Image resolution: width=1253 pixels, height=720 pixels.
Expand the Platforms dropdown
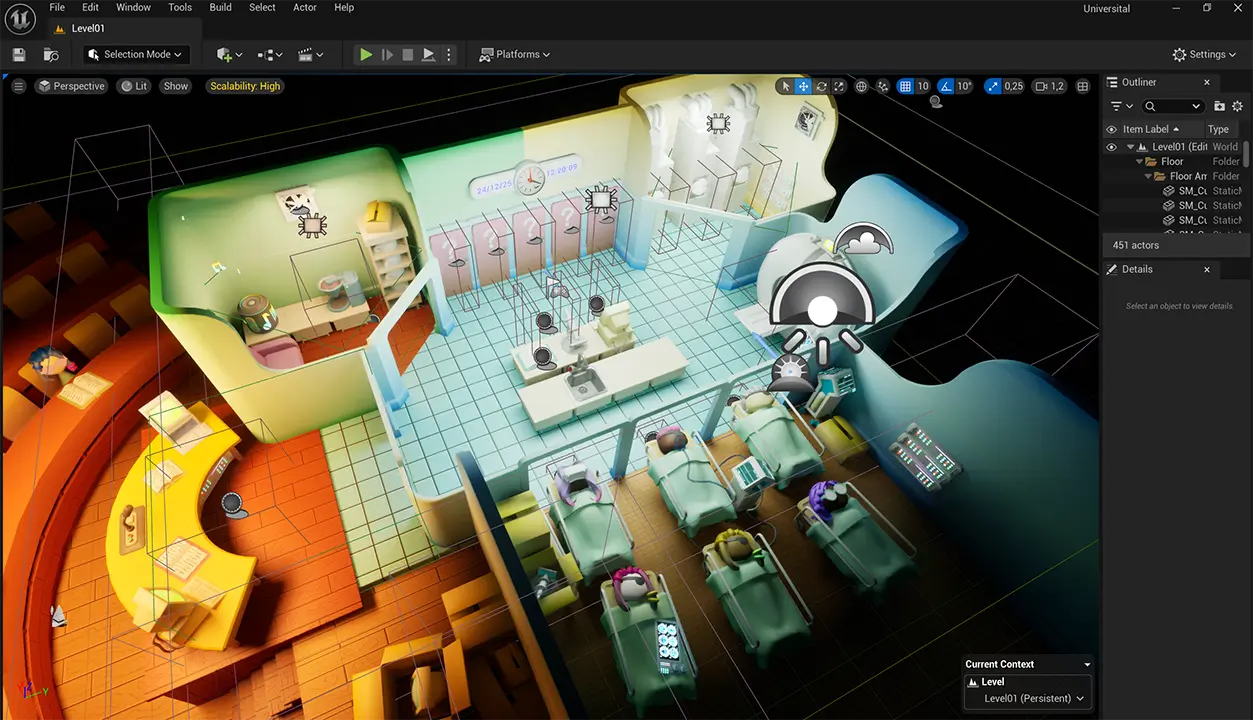515,55
